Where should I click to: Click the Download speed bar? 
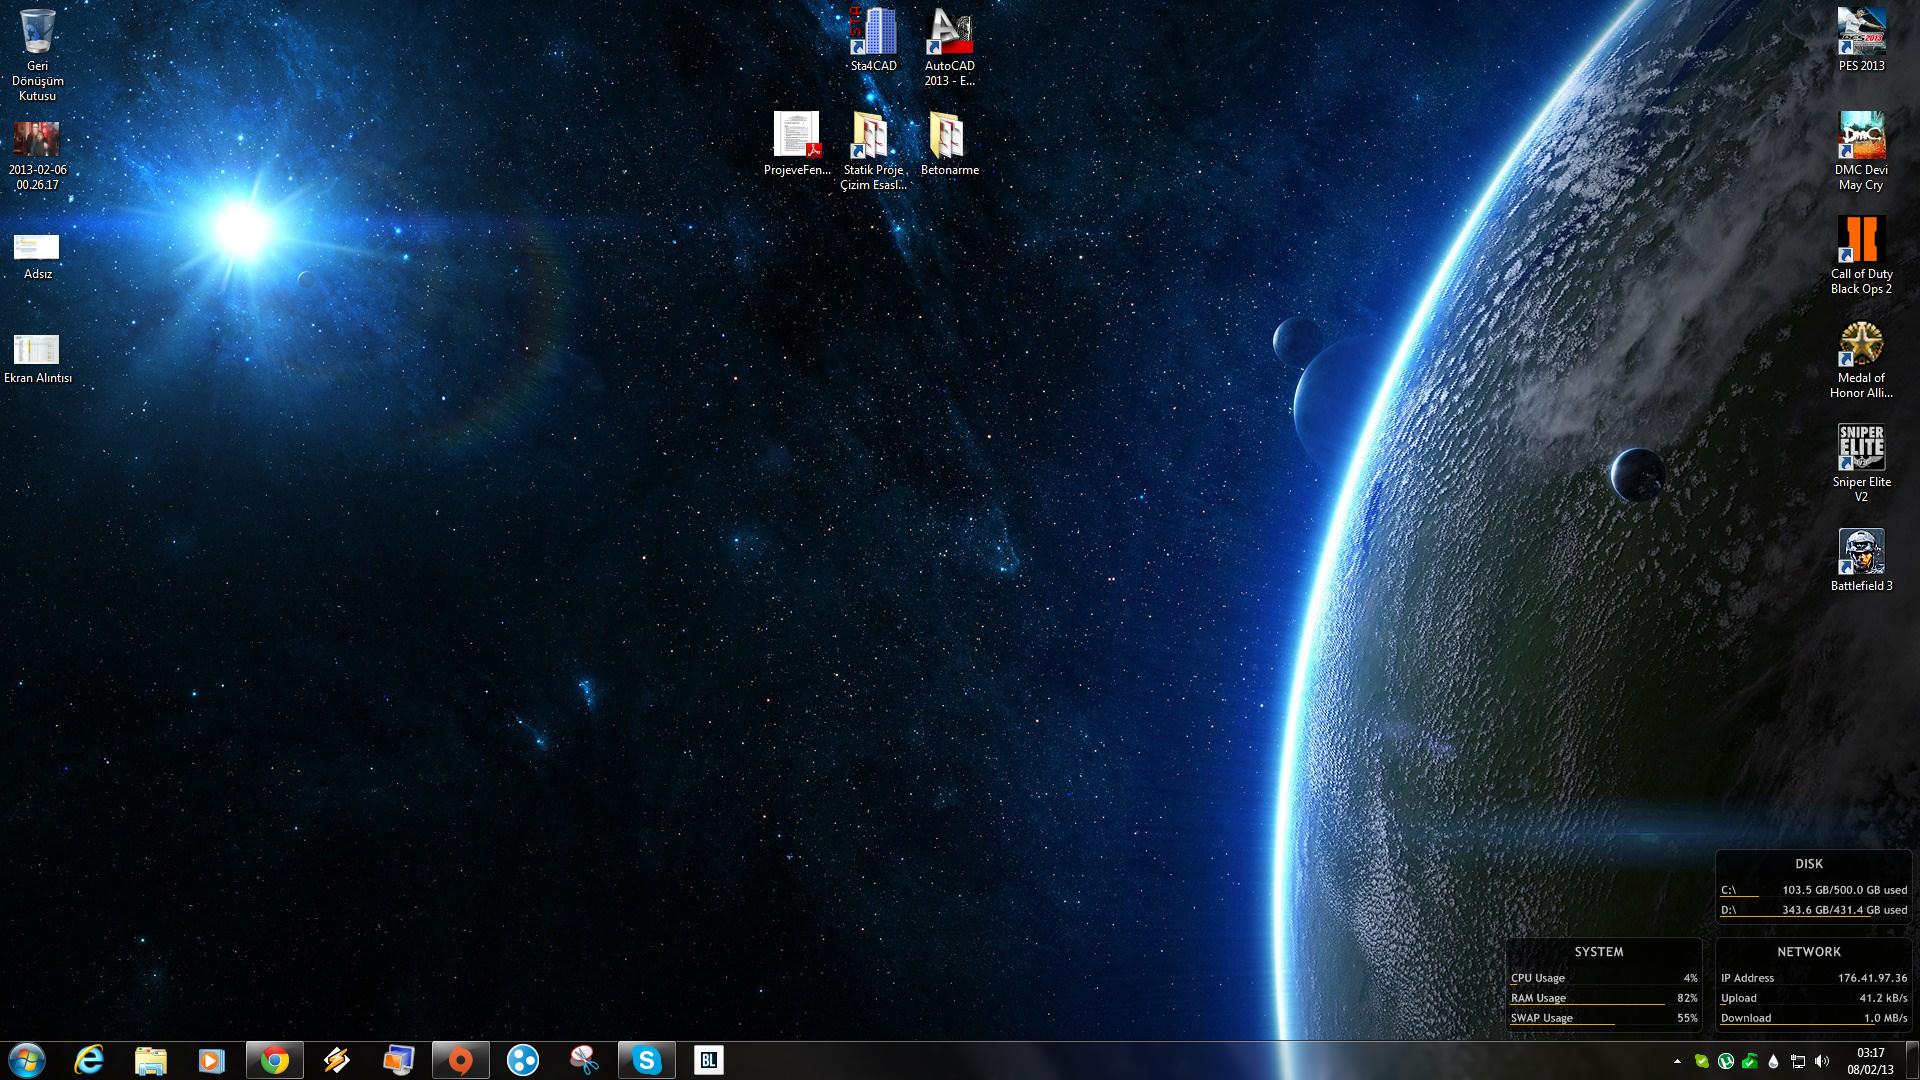coord(1814,1018)
